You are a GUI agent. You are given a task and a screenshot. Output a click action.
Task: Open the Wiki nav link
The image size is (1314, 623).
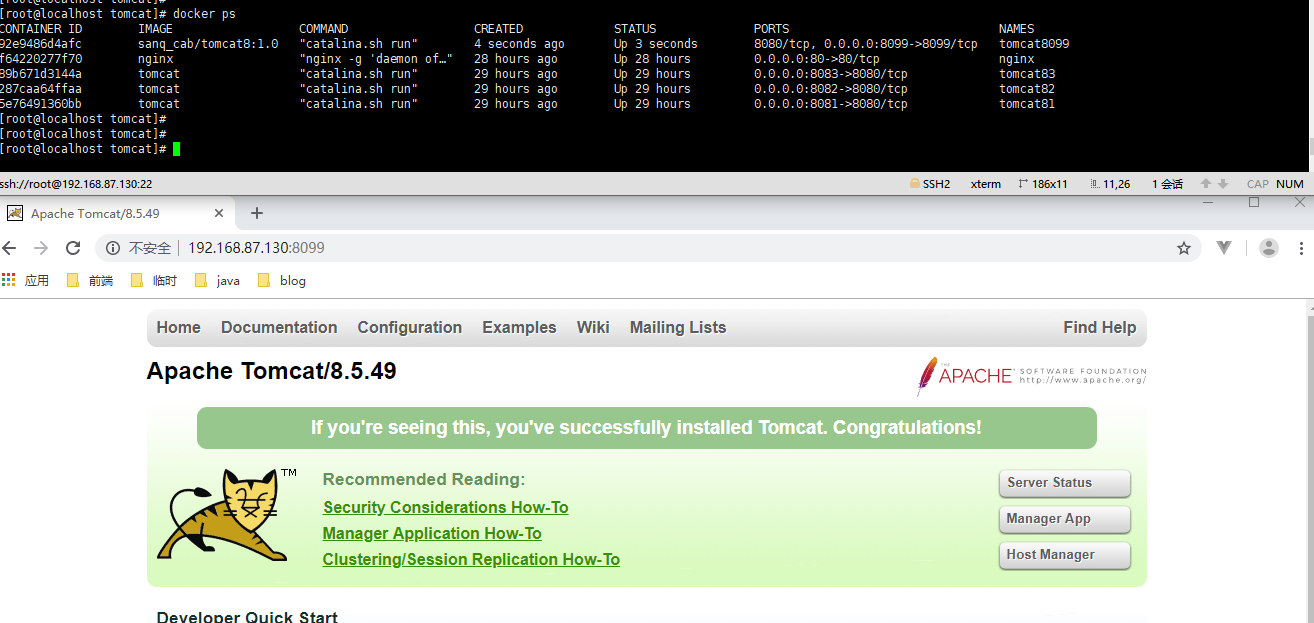coord(593,327)
